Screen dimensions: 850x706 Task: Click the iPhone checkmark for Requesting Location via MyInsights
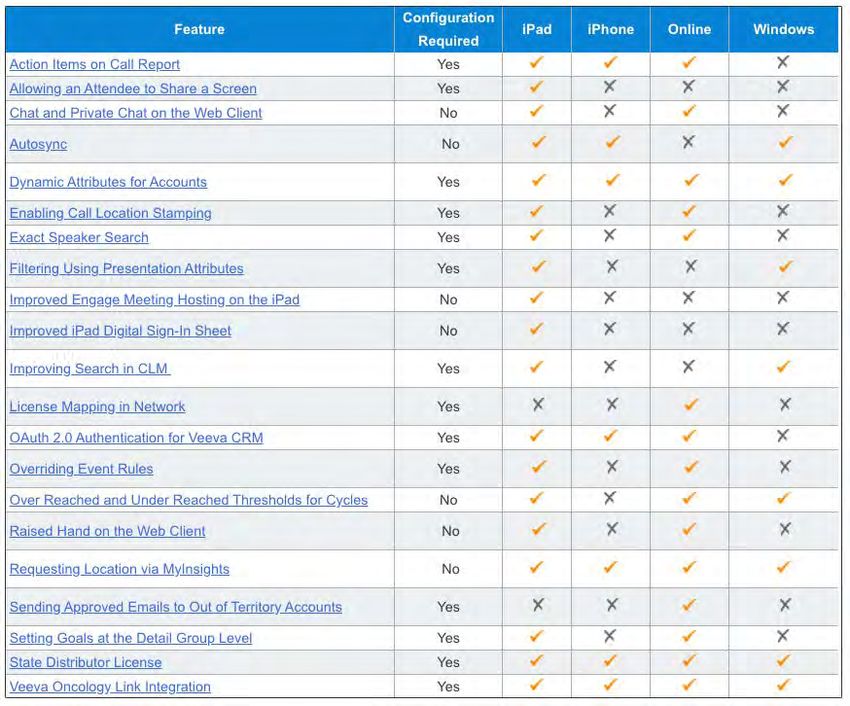pos(611,567)
